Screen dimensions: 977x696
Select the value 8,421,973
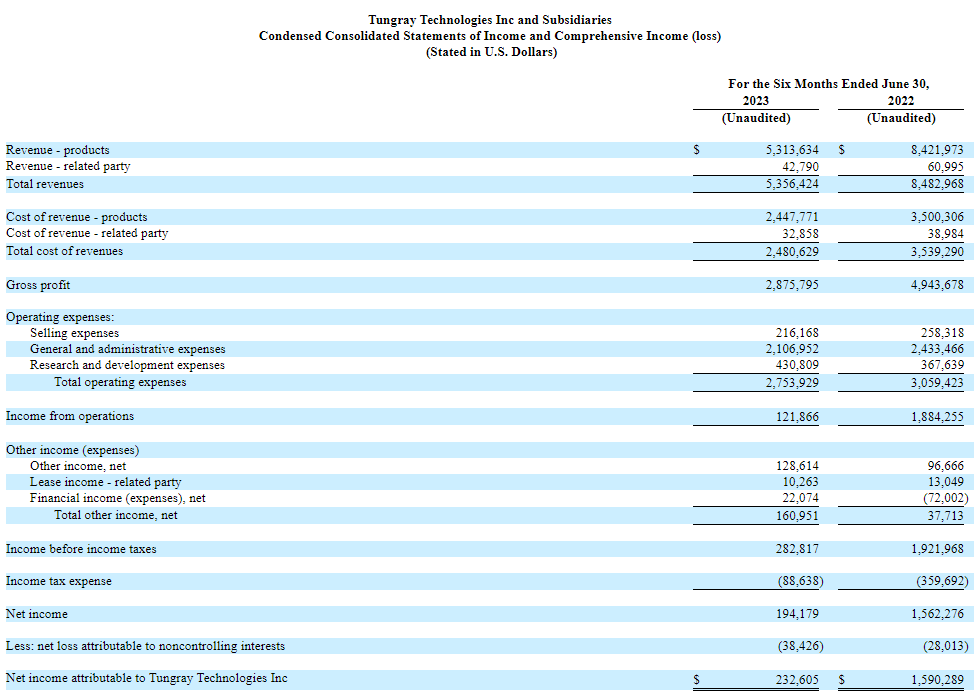pos(936,150)
